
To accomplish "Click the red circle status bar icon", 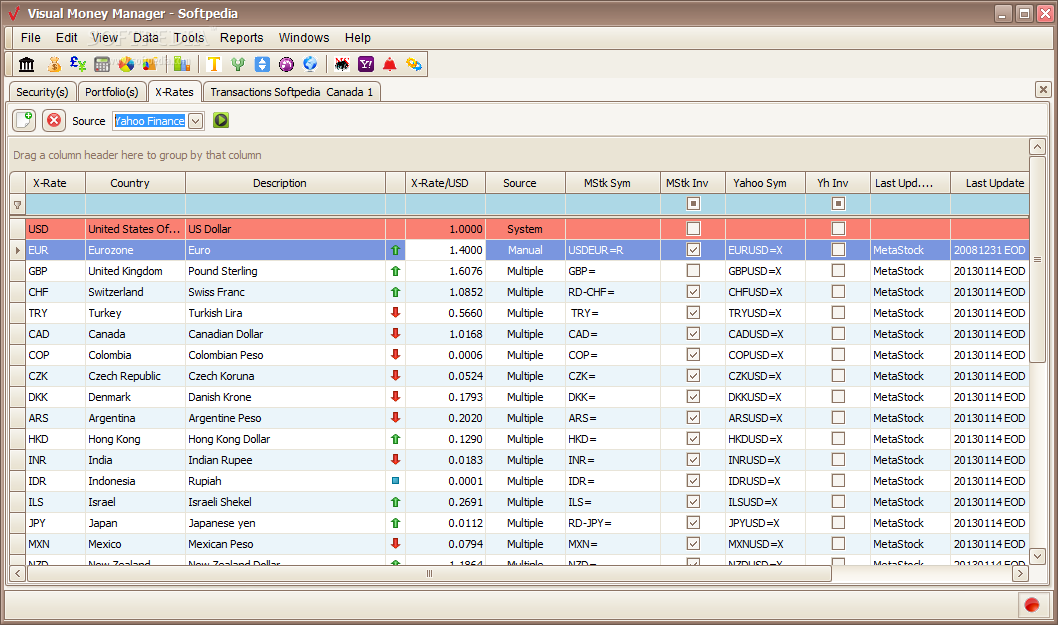I will pos(1032,605).
